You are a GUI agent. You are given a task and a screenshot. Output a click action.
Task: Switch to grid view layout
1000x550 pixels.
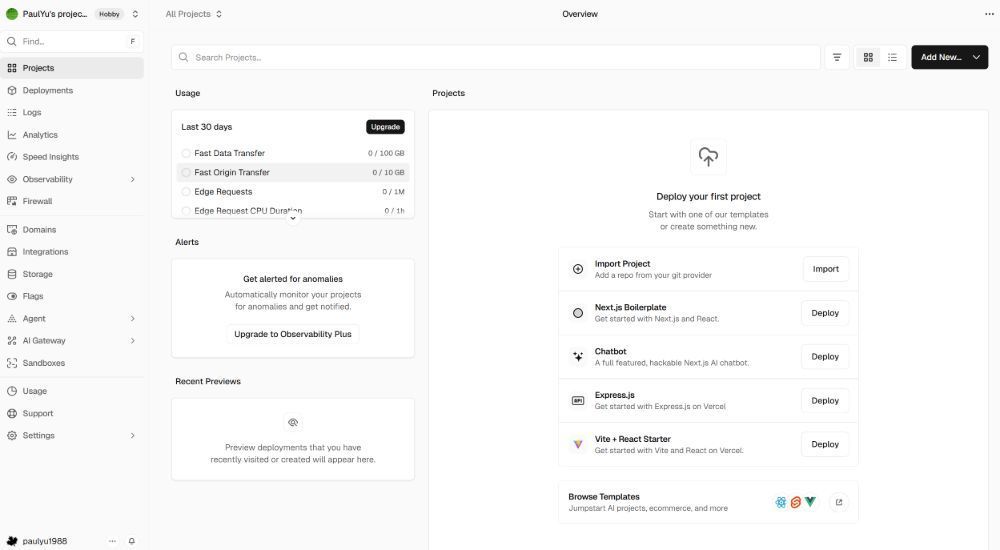pyautogui.click(x=868, y=57)
